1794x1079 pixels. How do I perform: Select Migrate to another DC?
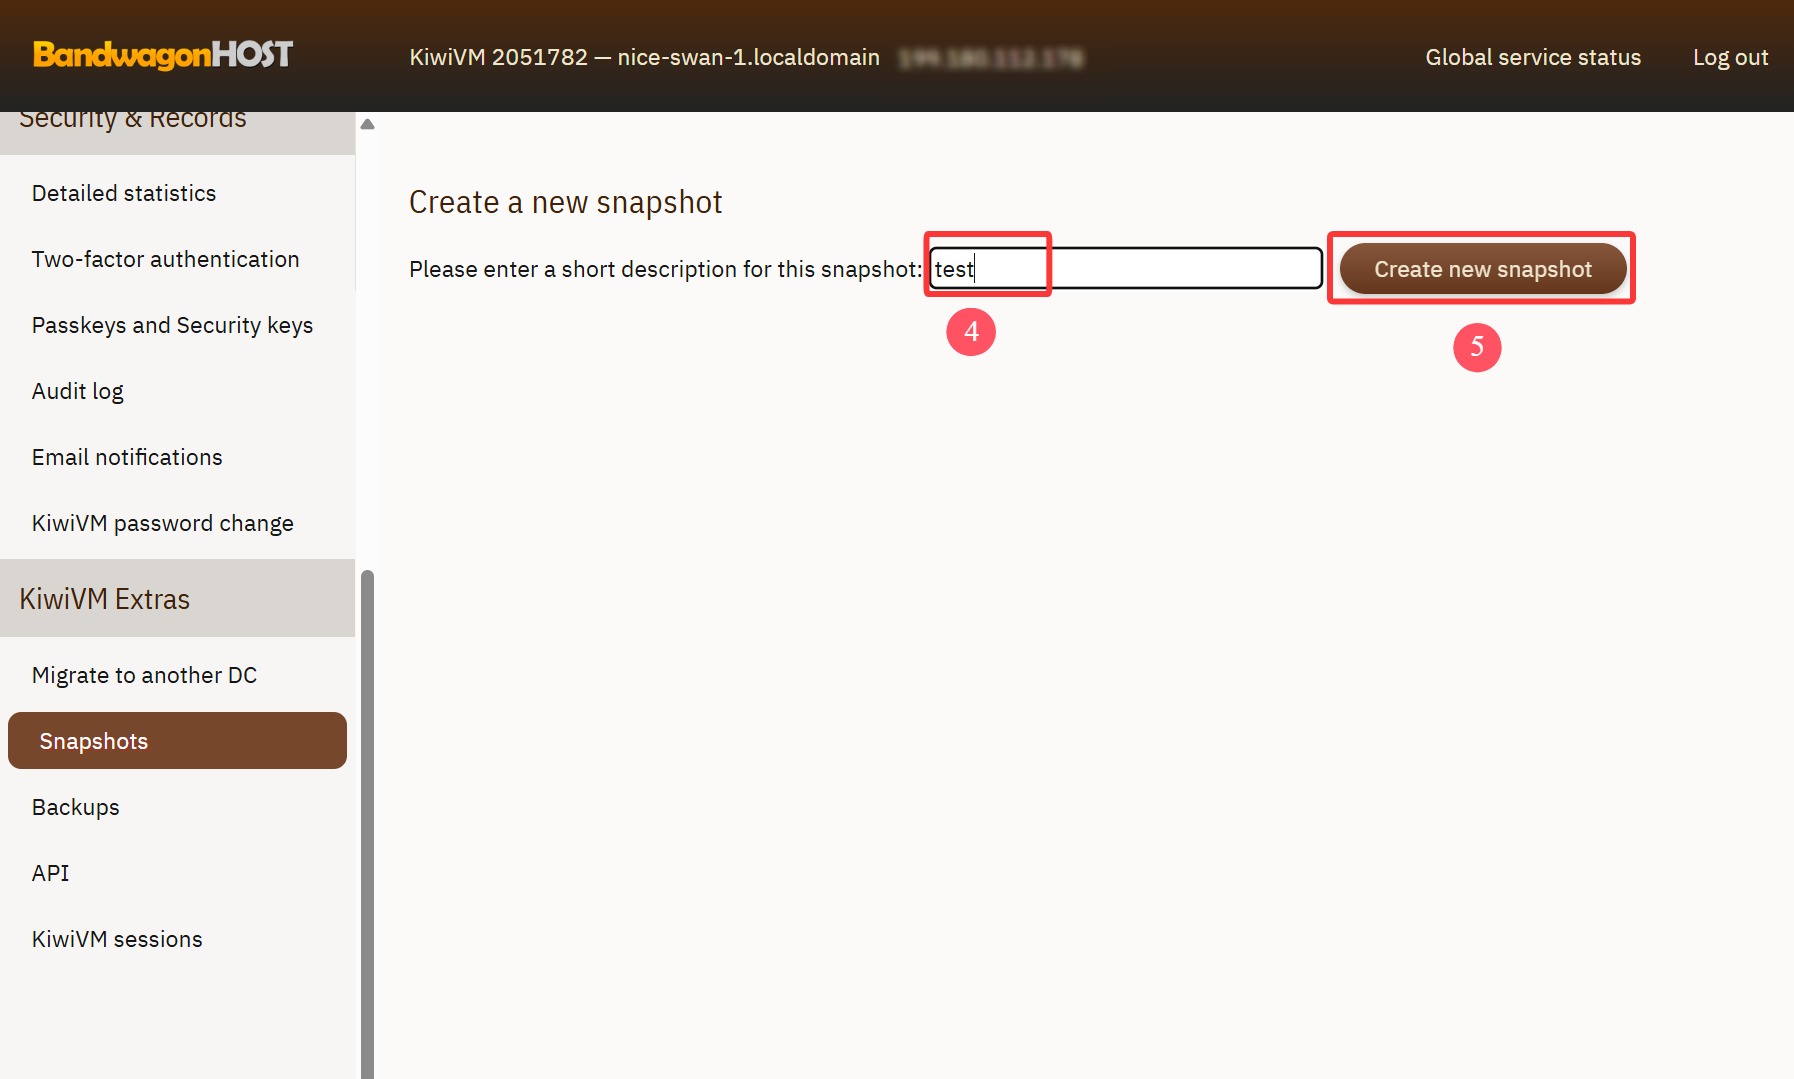[x=144, y=675]
